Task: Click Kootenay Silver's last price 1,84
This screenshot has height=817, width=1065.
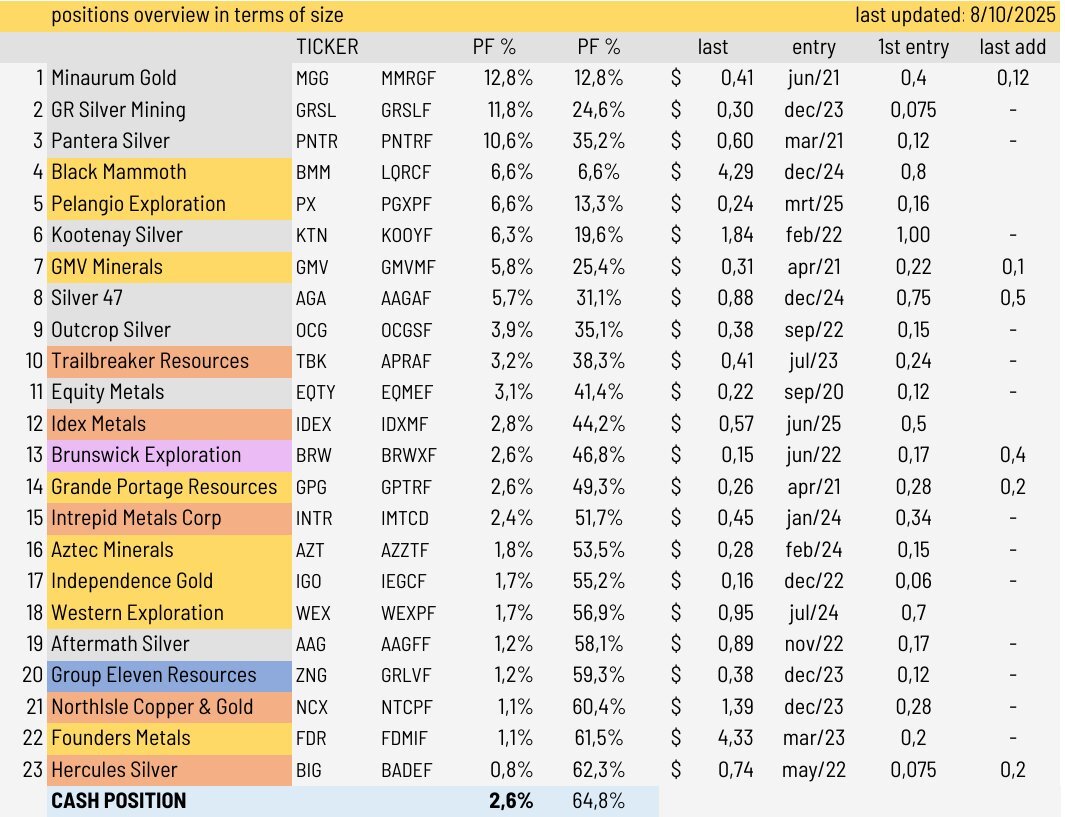Action: point(735,235)
